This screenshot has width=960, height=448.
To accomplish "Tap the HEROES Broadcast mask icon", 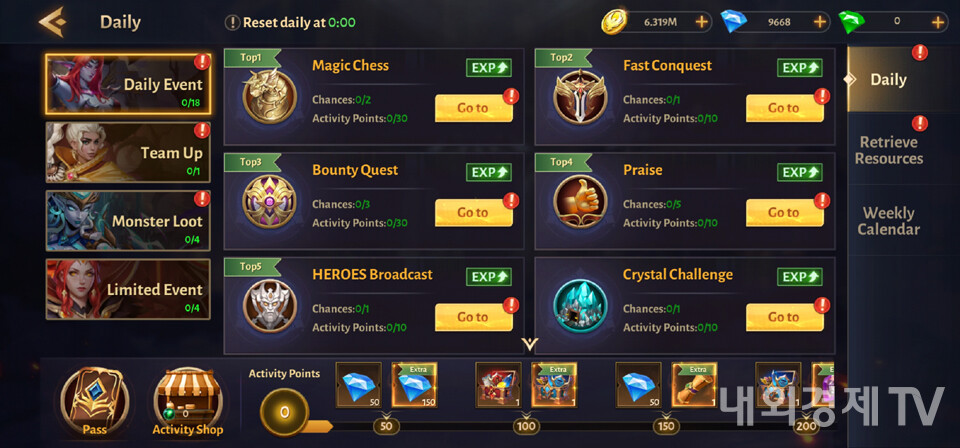I will [x=269, y=305].
